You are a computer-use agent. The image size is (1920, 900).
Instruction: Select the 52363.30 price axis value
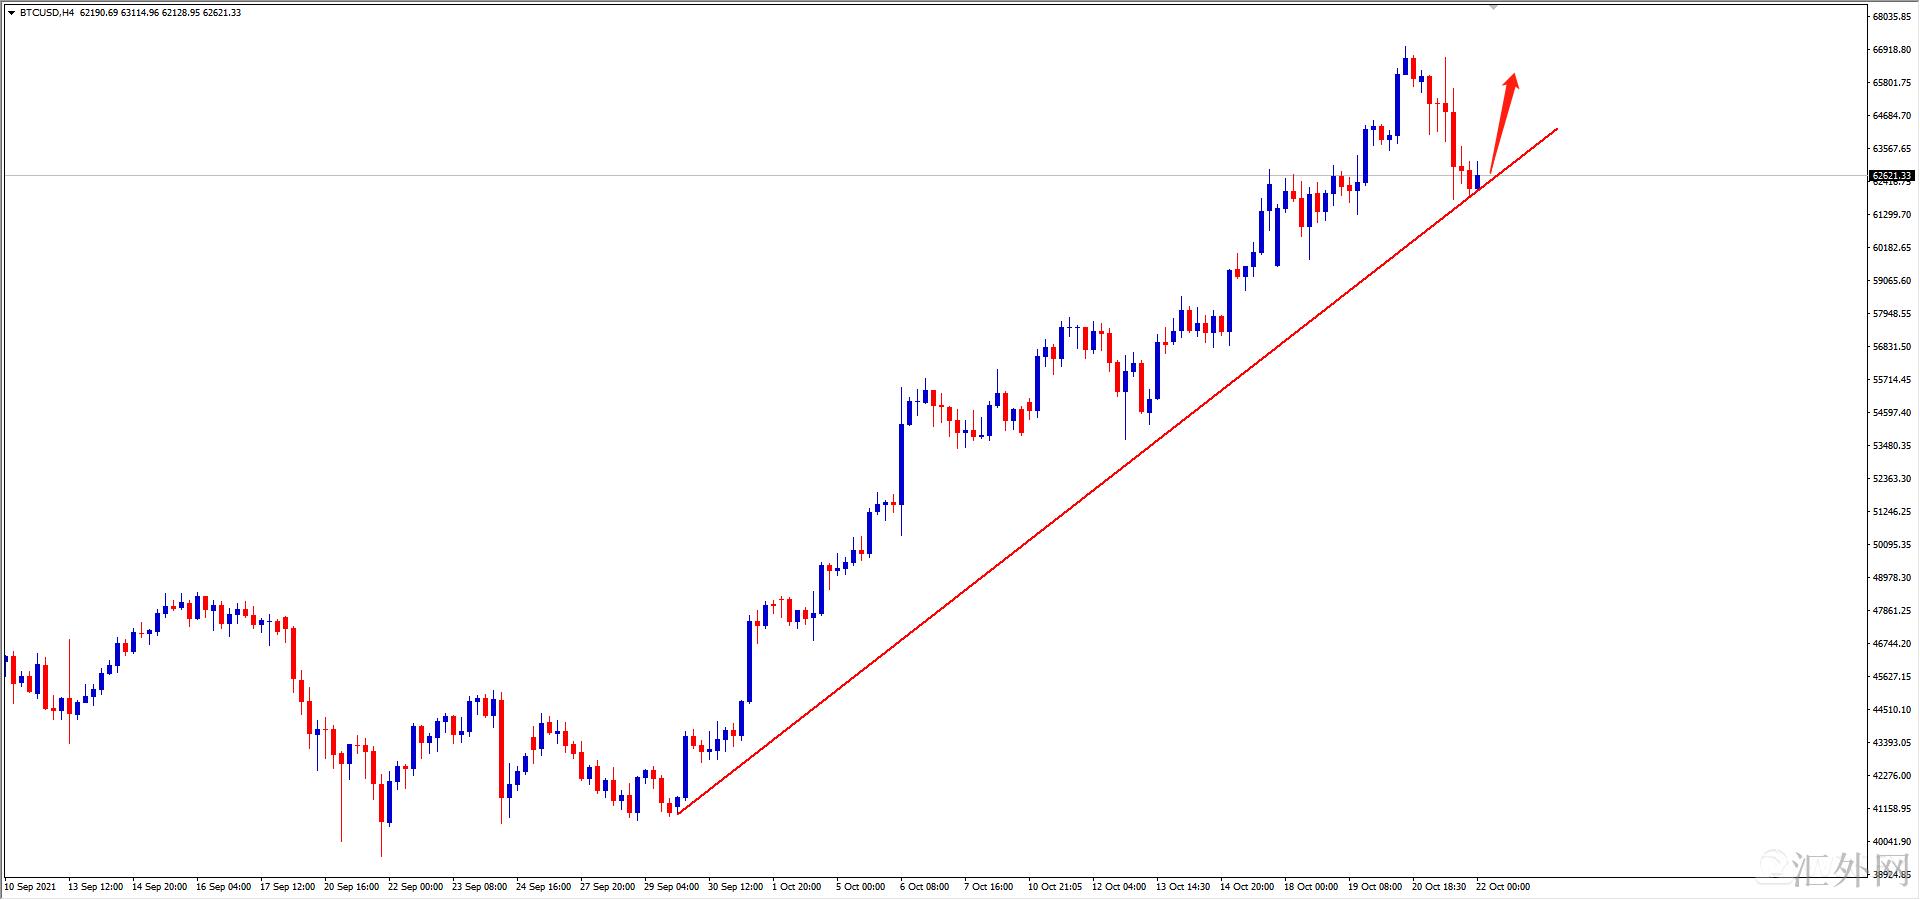(x=1891, y=479)
